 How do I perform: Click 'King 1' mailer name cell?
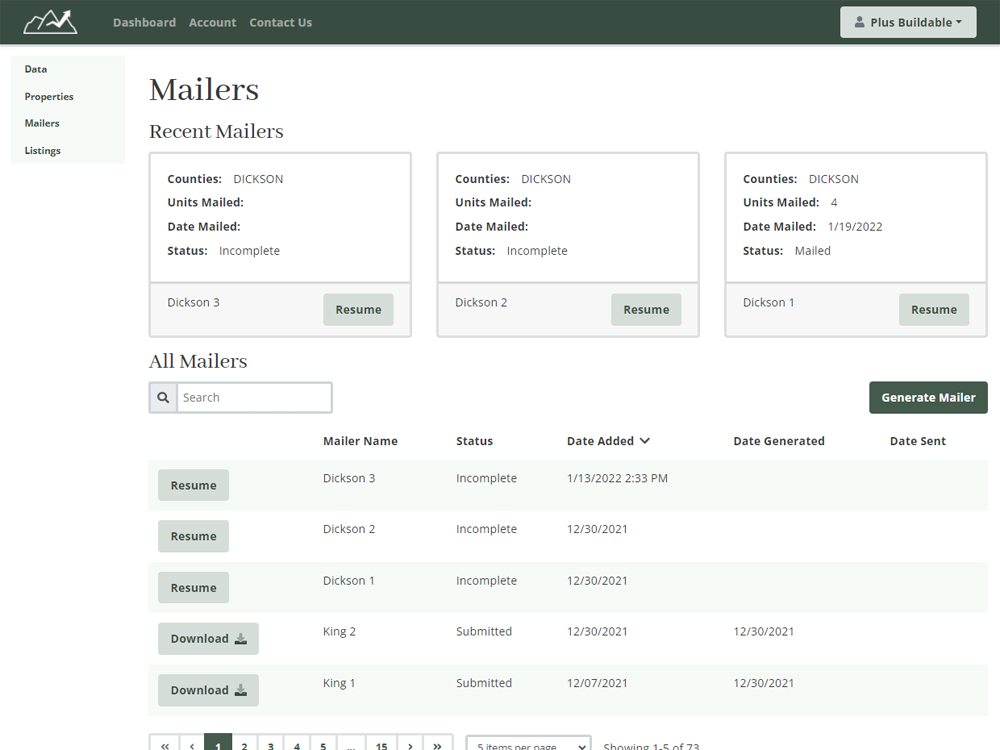point(339,683)
